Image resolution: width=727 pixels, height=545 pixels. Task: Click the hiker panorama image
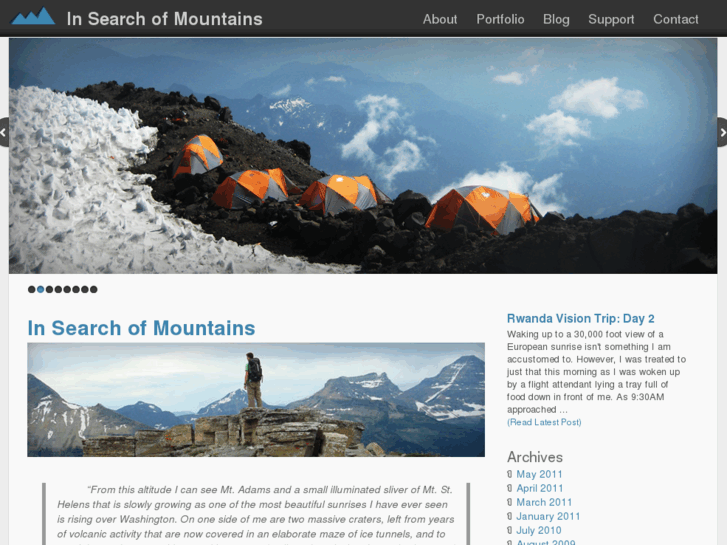(256, 400)
